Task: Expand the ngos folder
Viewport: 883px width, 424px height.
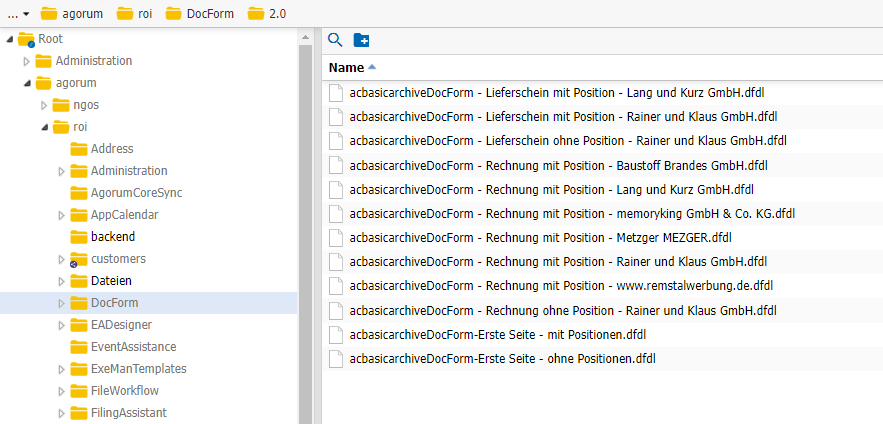Action: 44,105
